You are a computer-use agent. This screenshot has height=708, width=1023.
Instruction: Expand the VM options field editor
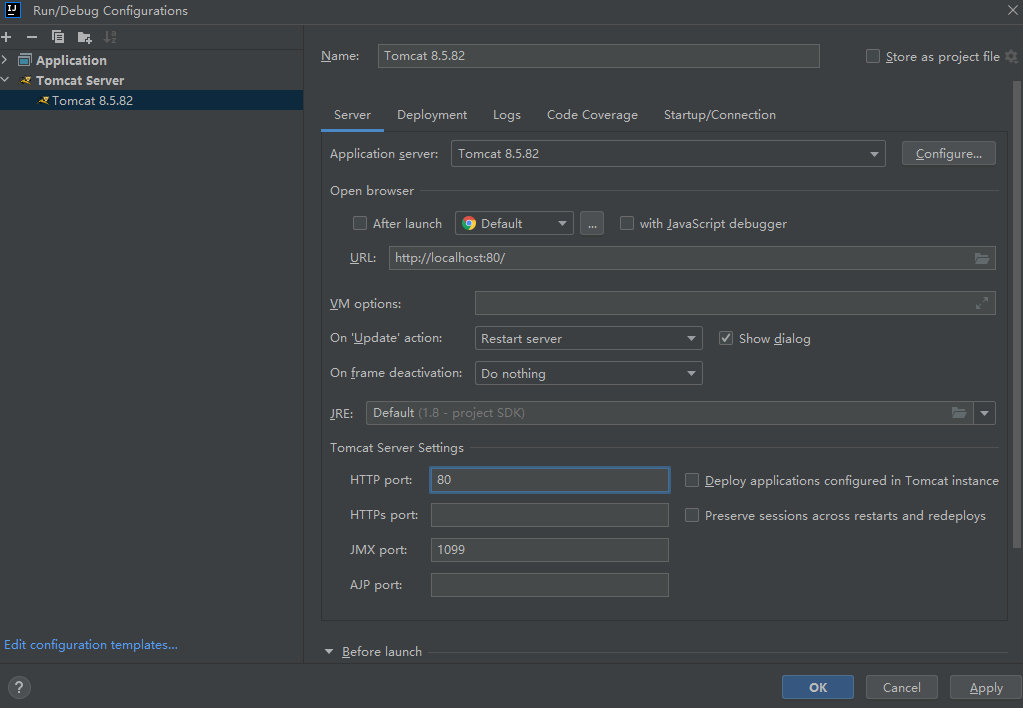982,303
